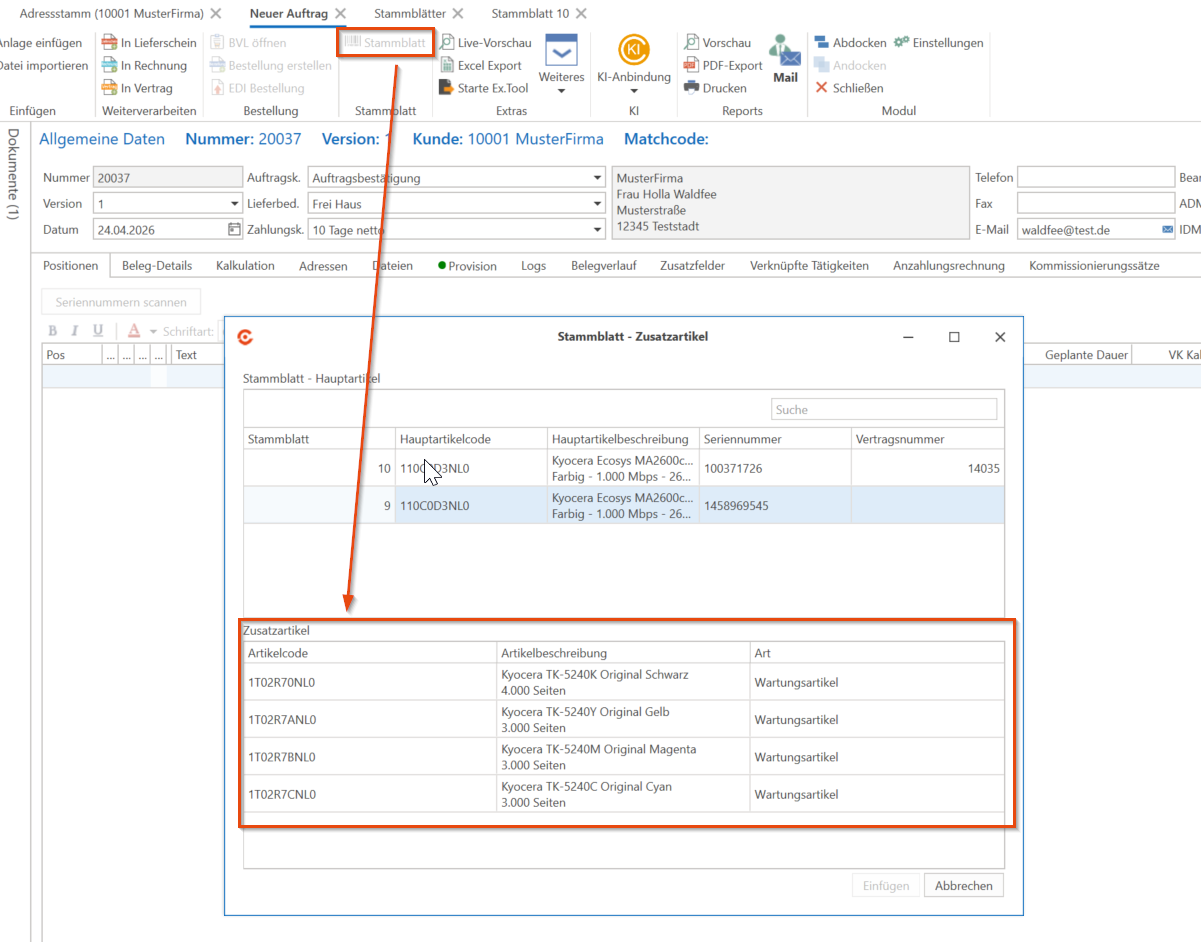Select Stammblatt 10 row with serial 100371726
Screen dimensions: 1201x942
(624, 468)
